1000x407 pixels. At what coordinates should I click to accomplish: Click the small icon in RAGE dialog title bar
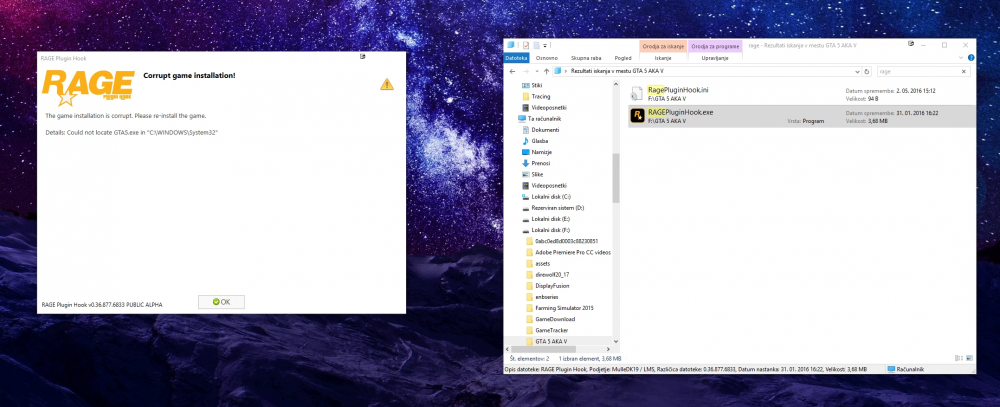pos(362,57)
